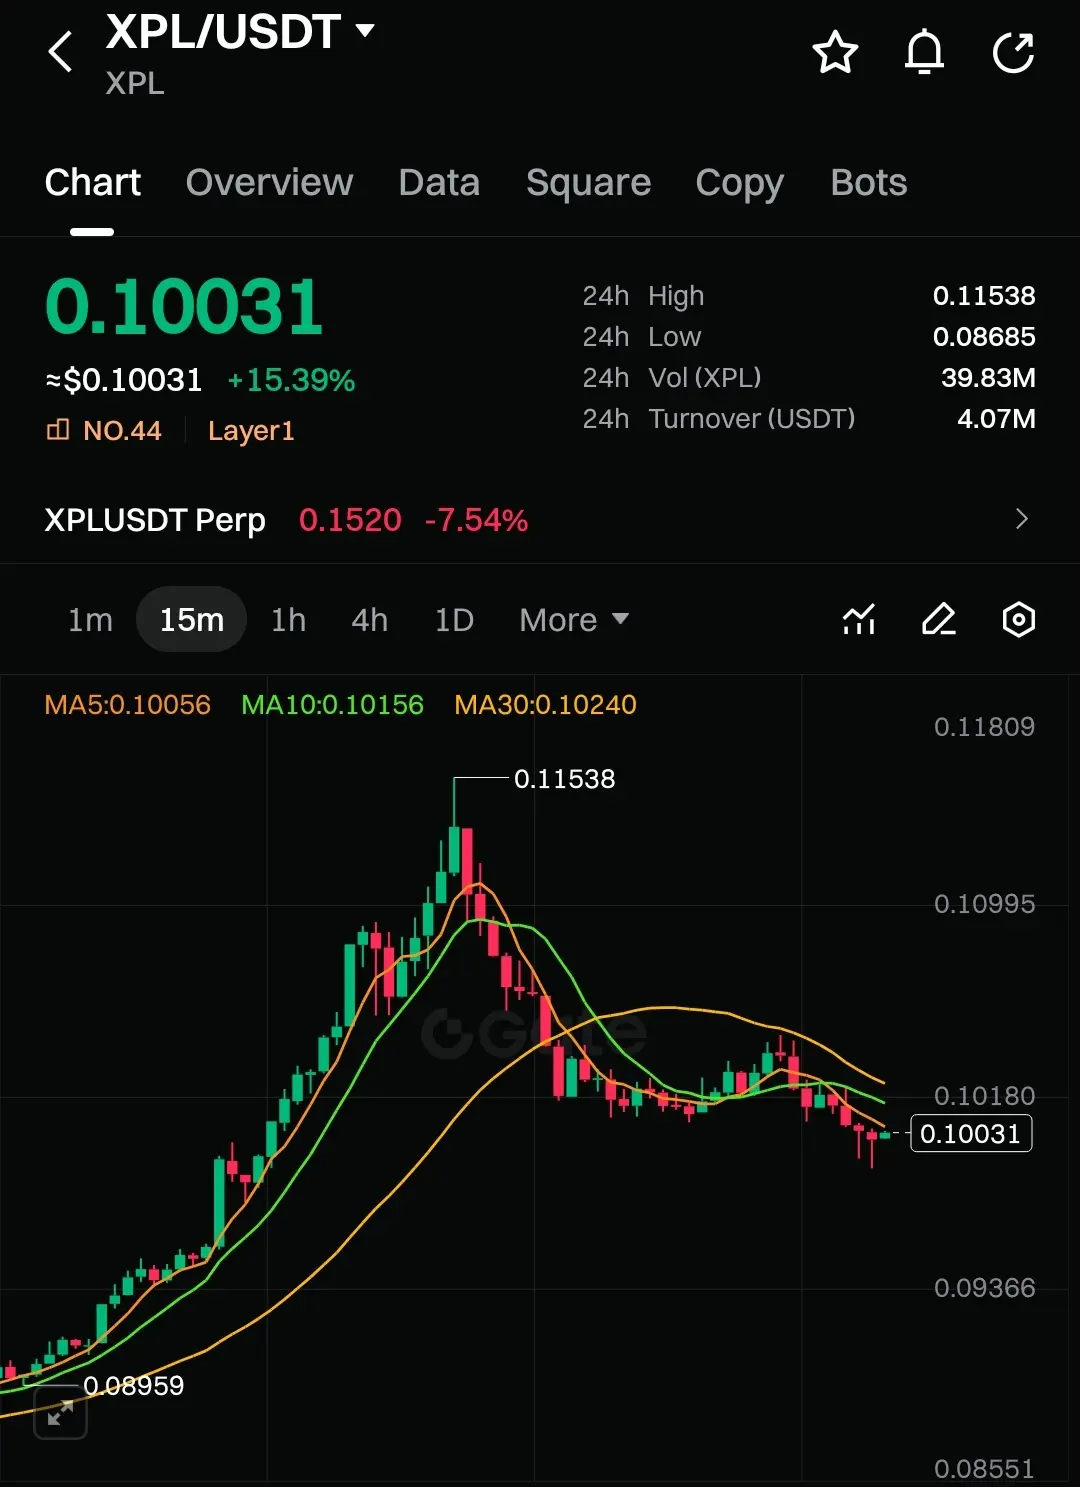Tap the ≈$0.10031 dollar value

[x=124, y=380]
